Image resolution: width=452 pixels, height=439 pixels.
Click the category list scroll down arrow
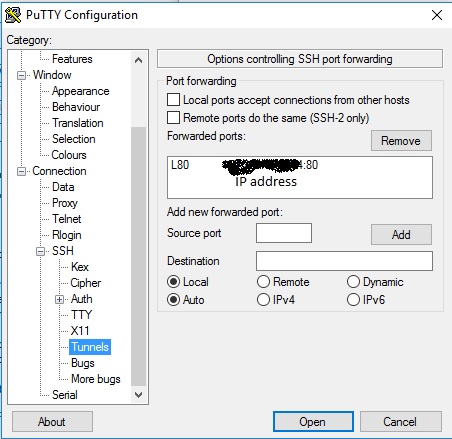(138, 395)
